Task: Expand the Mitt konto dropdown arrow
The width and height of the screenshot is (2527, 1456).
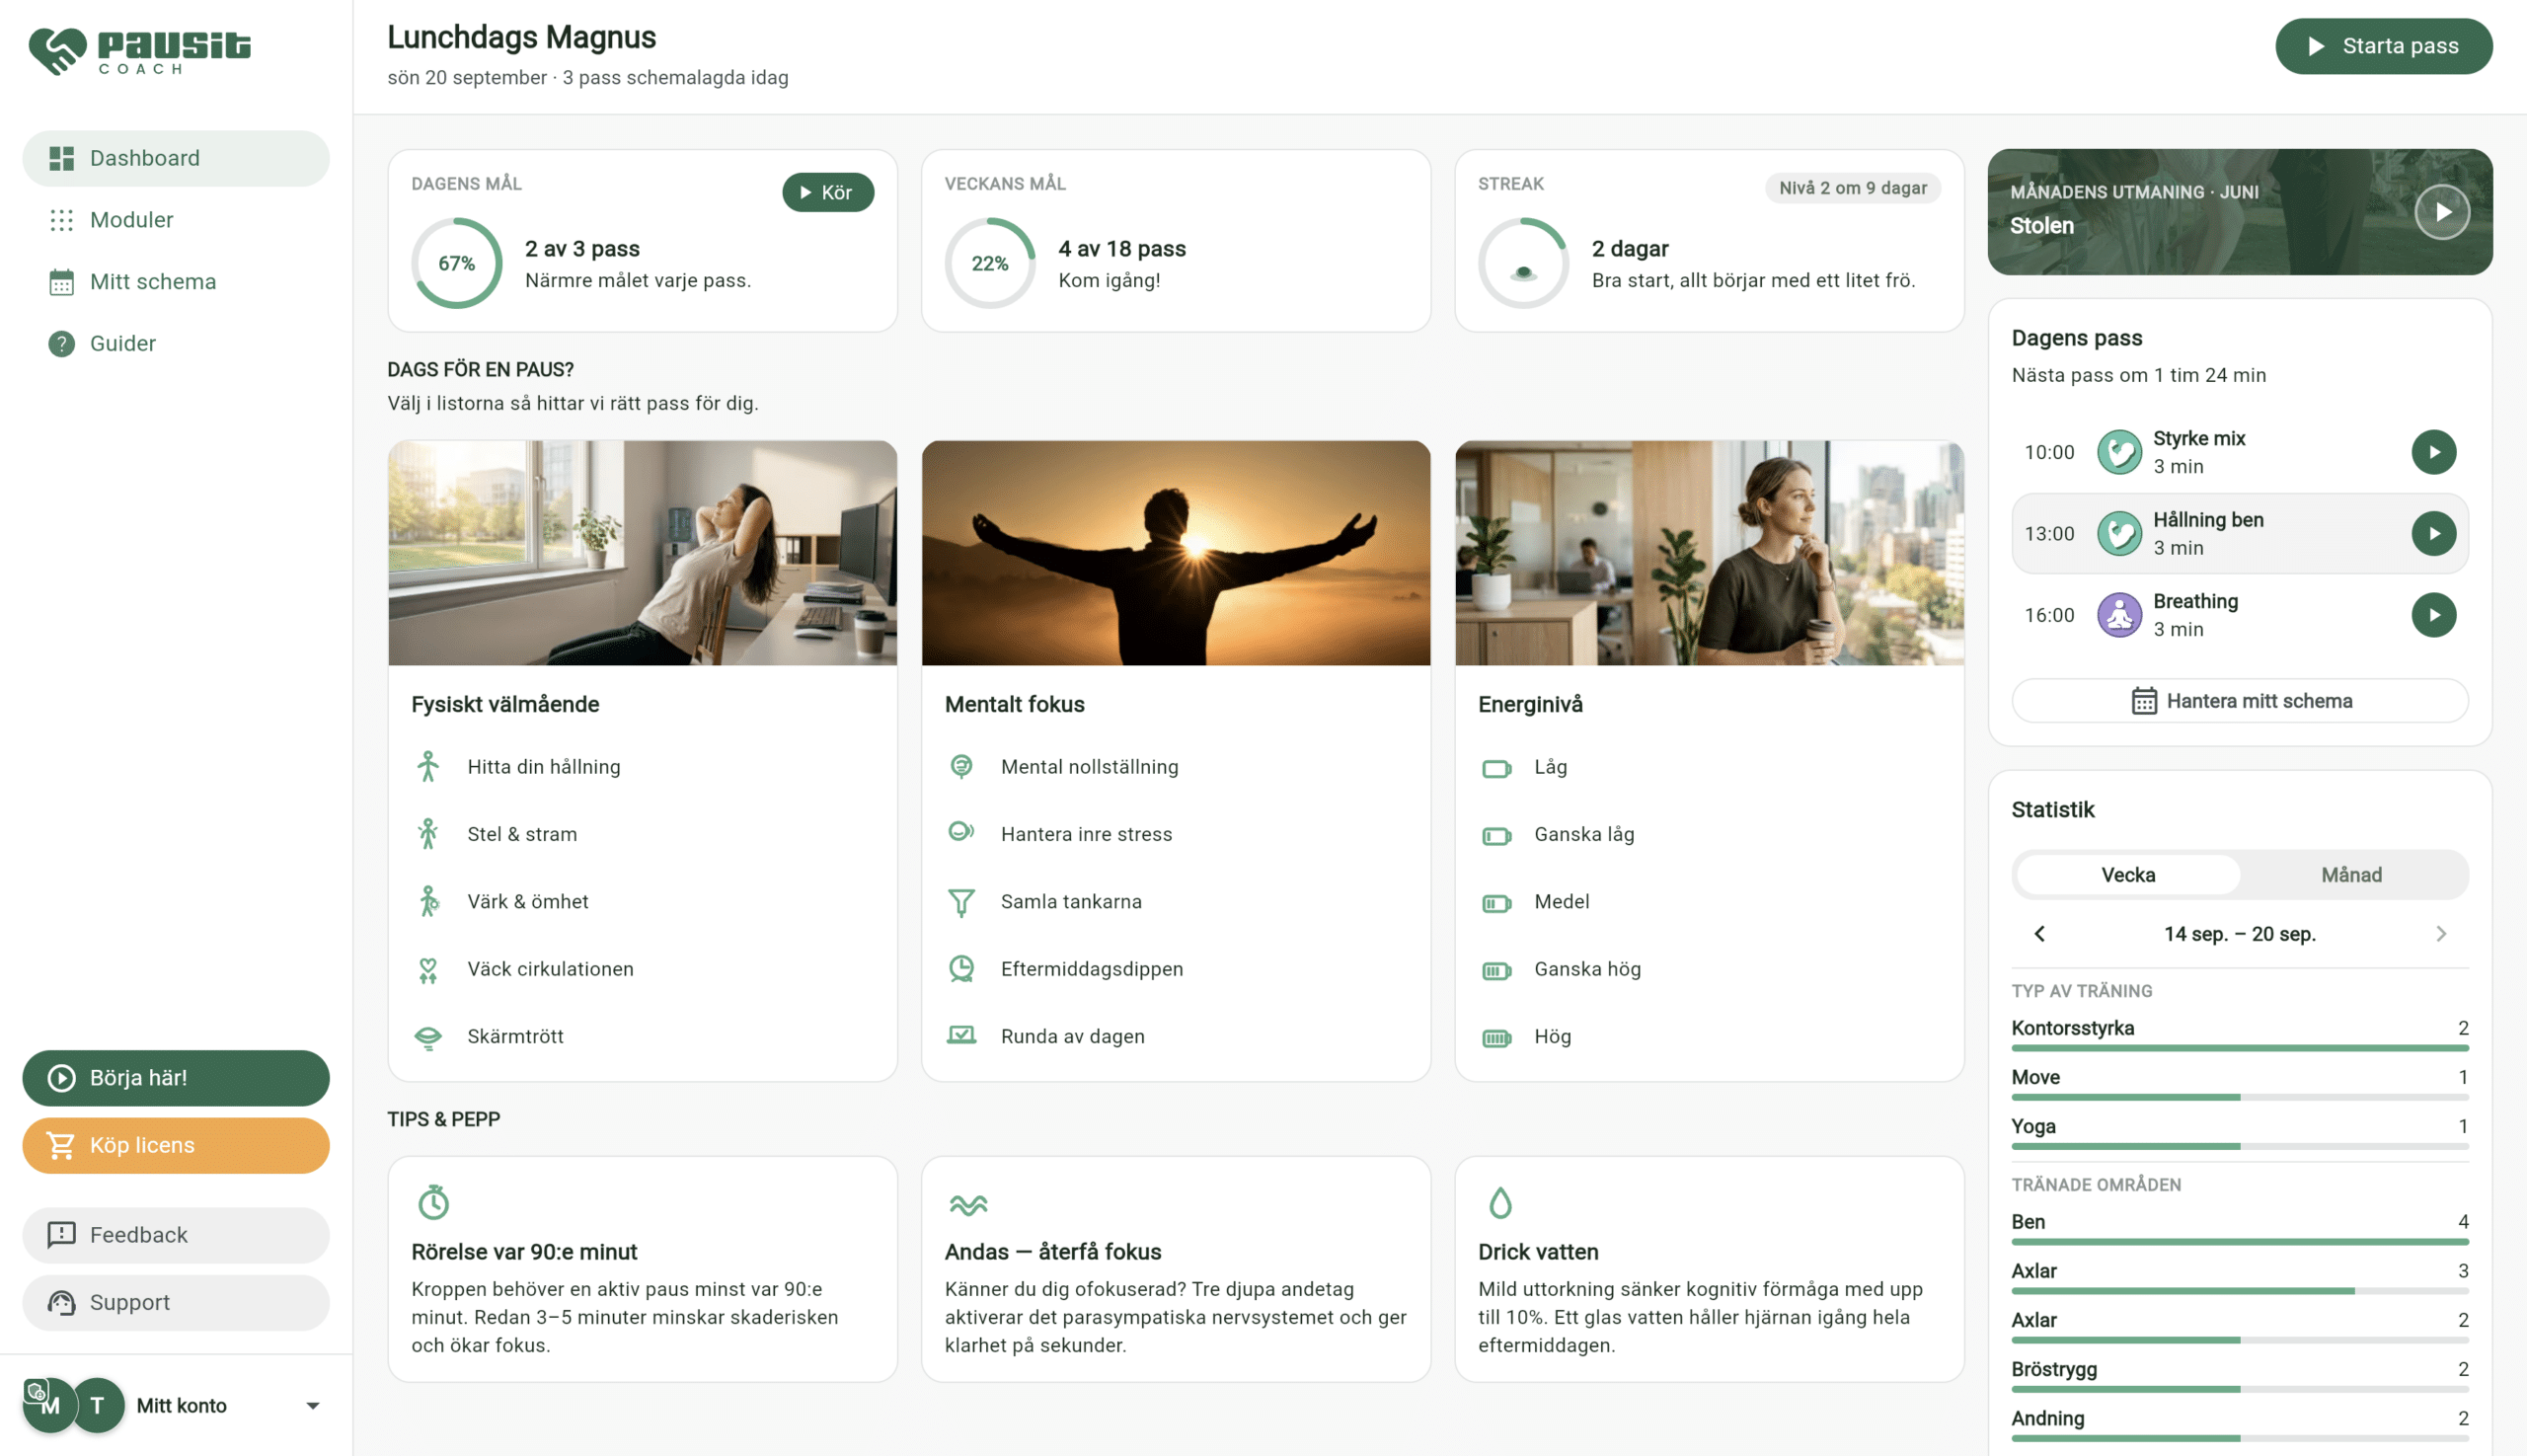Action: 312,1406
